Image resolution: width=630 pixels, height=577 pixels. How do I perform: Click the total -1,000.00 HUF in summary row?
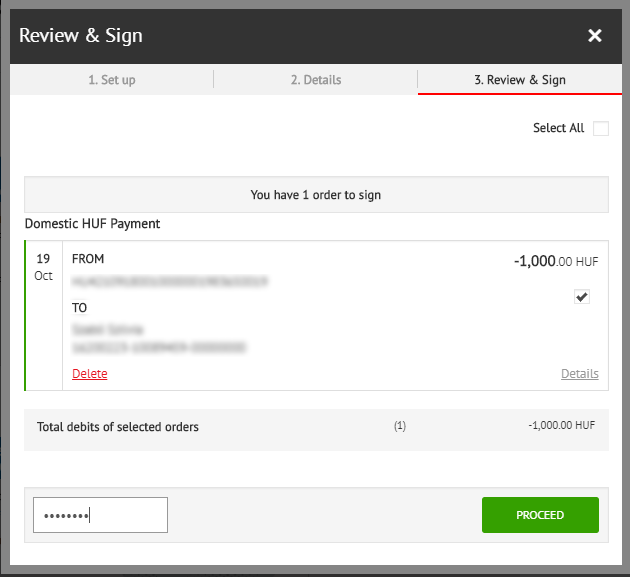(561, 426)
